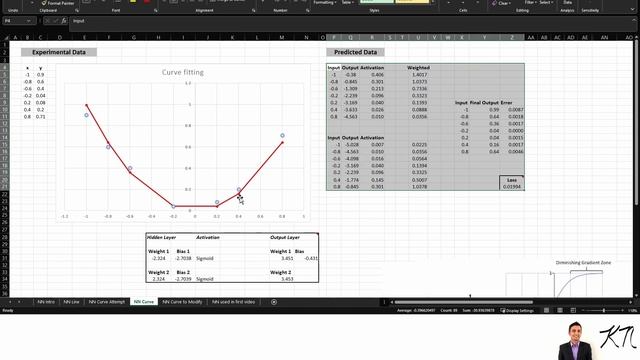
Task: Switch to the NN Intro sheet tab
Action: tap(46, 302)
